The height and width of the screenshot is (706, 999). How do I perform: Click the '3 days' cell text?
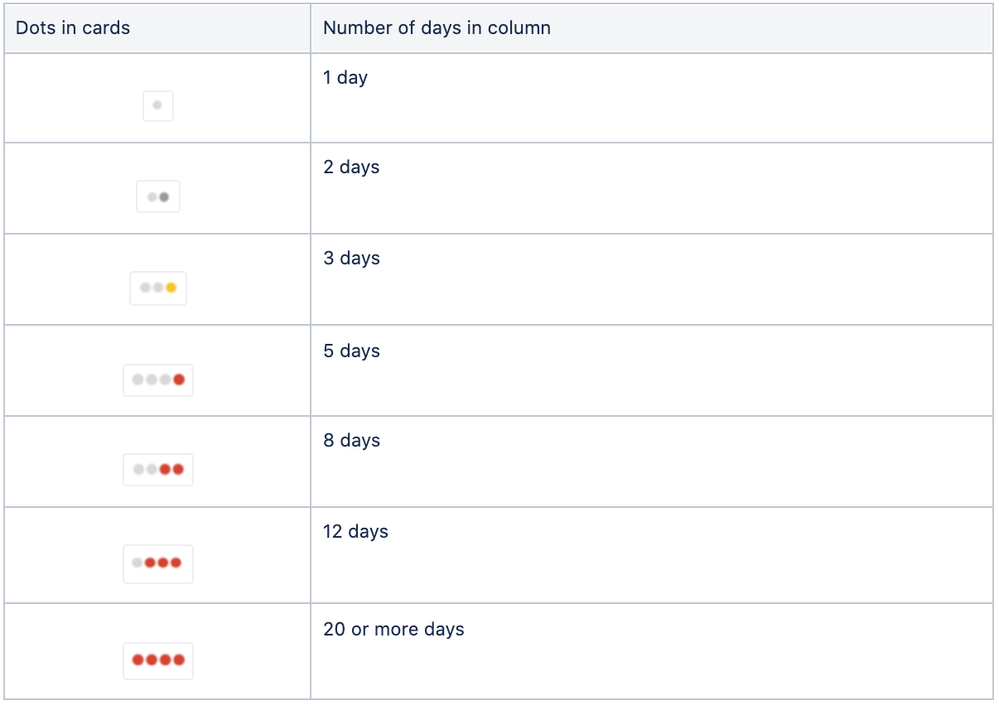(x=352, y=258)
